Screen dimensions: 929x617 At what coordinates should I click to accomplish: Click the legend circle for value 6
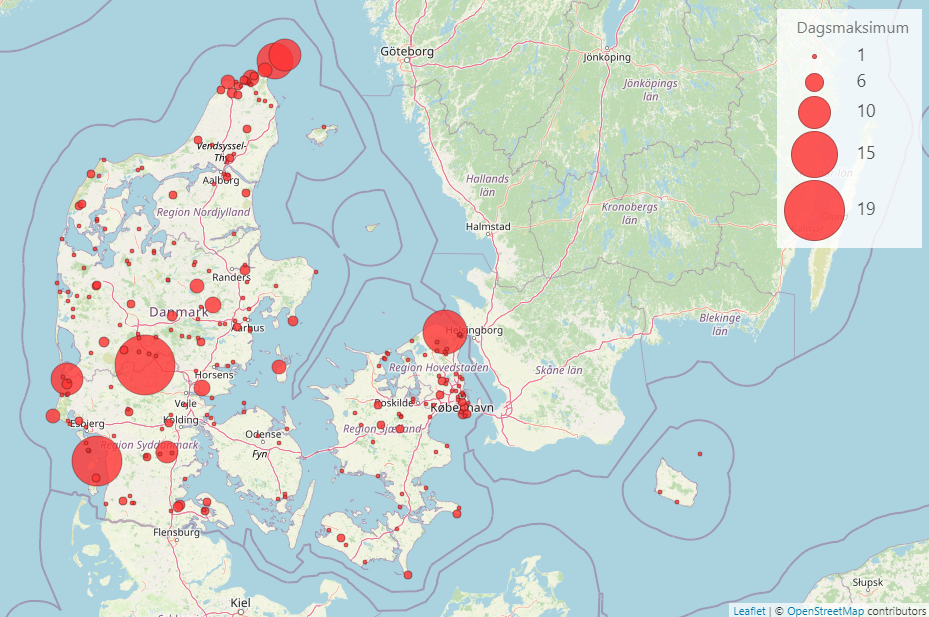[814, 81]
